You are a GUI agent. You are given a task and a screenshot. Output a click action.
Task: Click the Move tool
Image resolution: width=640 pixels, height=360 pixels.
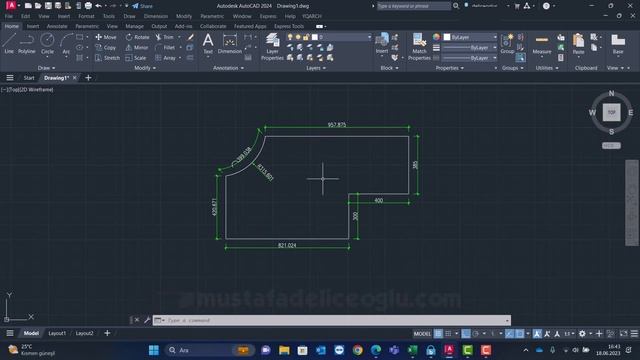(x=106, y=37)
